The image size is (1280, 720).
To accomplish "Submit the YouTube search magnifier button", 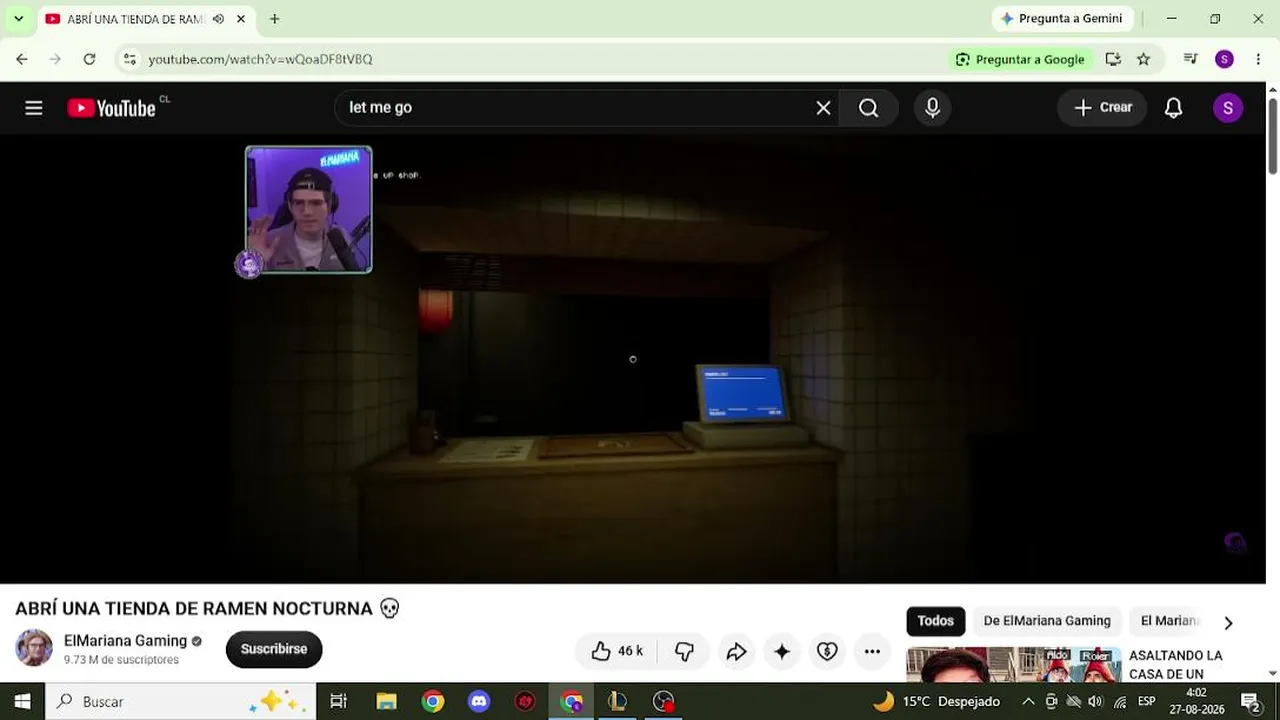I will tap(868, 108).
